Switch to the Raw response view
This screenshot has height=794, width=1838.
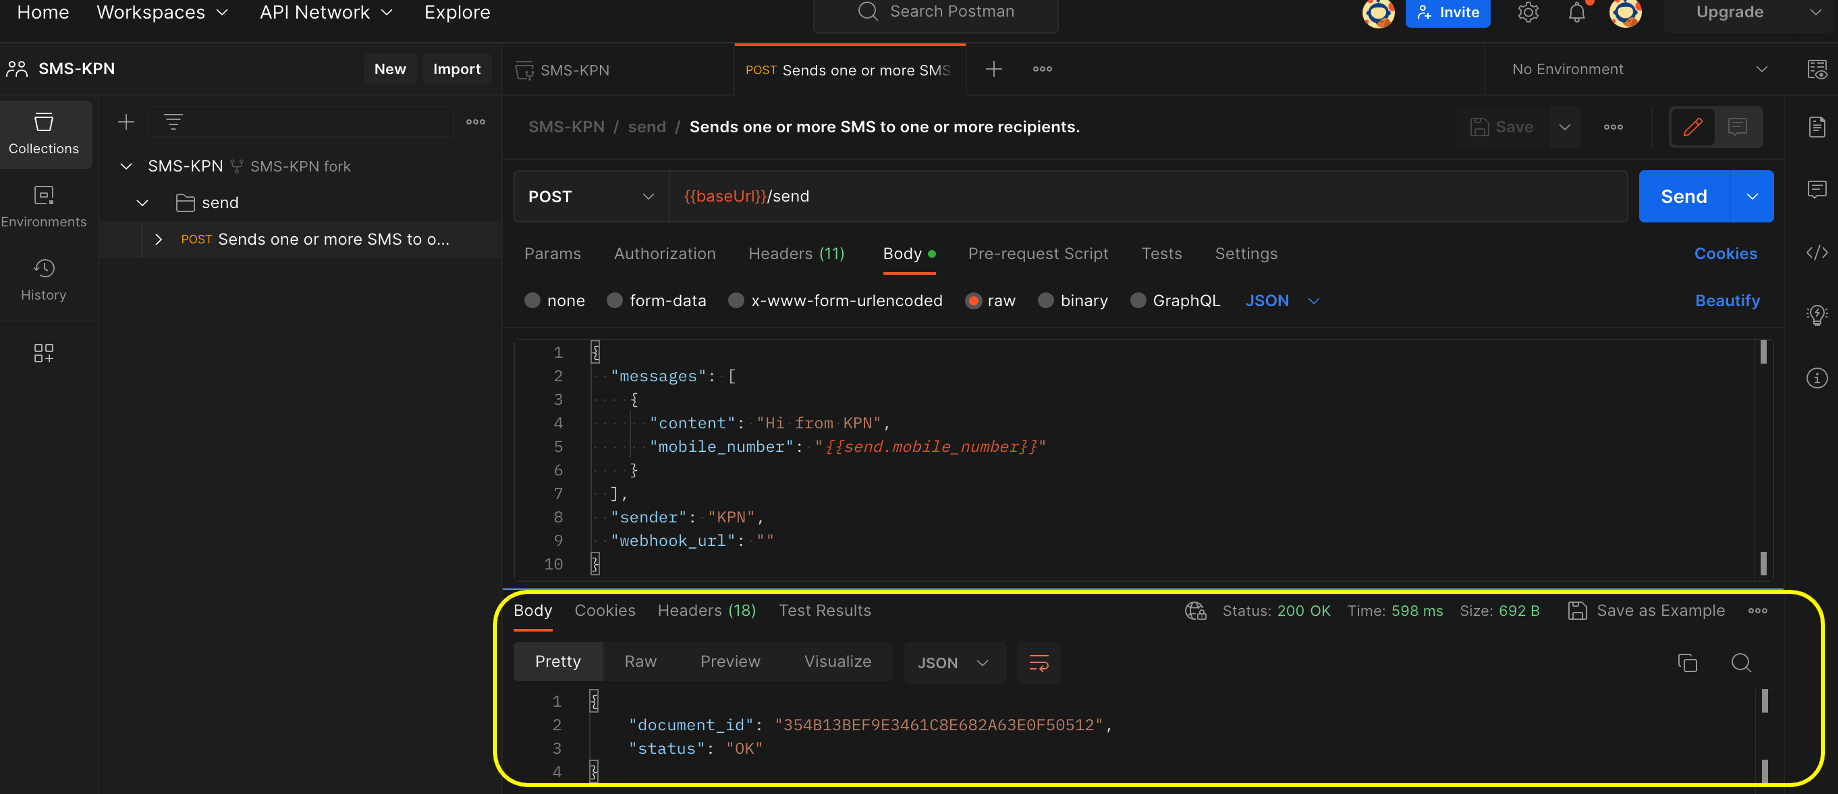(640, 662)
